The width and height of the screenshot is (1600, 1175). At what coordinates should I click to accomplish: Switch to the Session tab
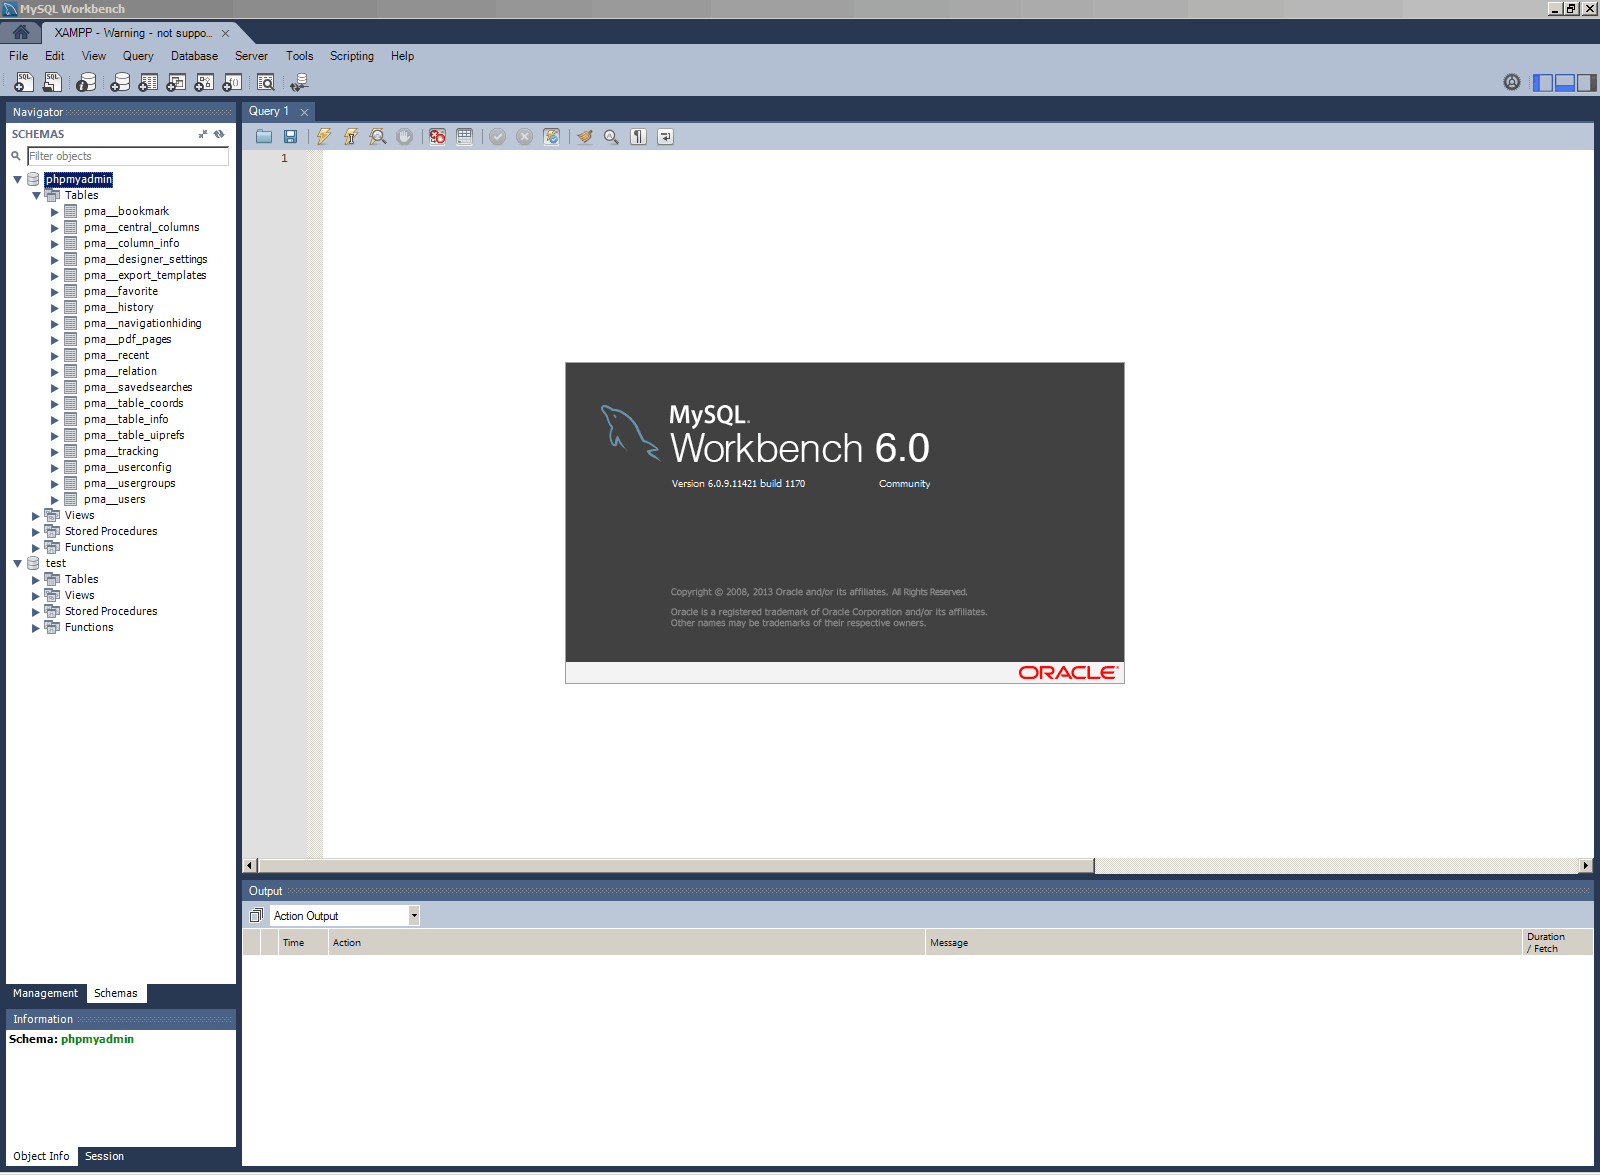coord(104,1156)
